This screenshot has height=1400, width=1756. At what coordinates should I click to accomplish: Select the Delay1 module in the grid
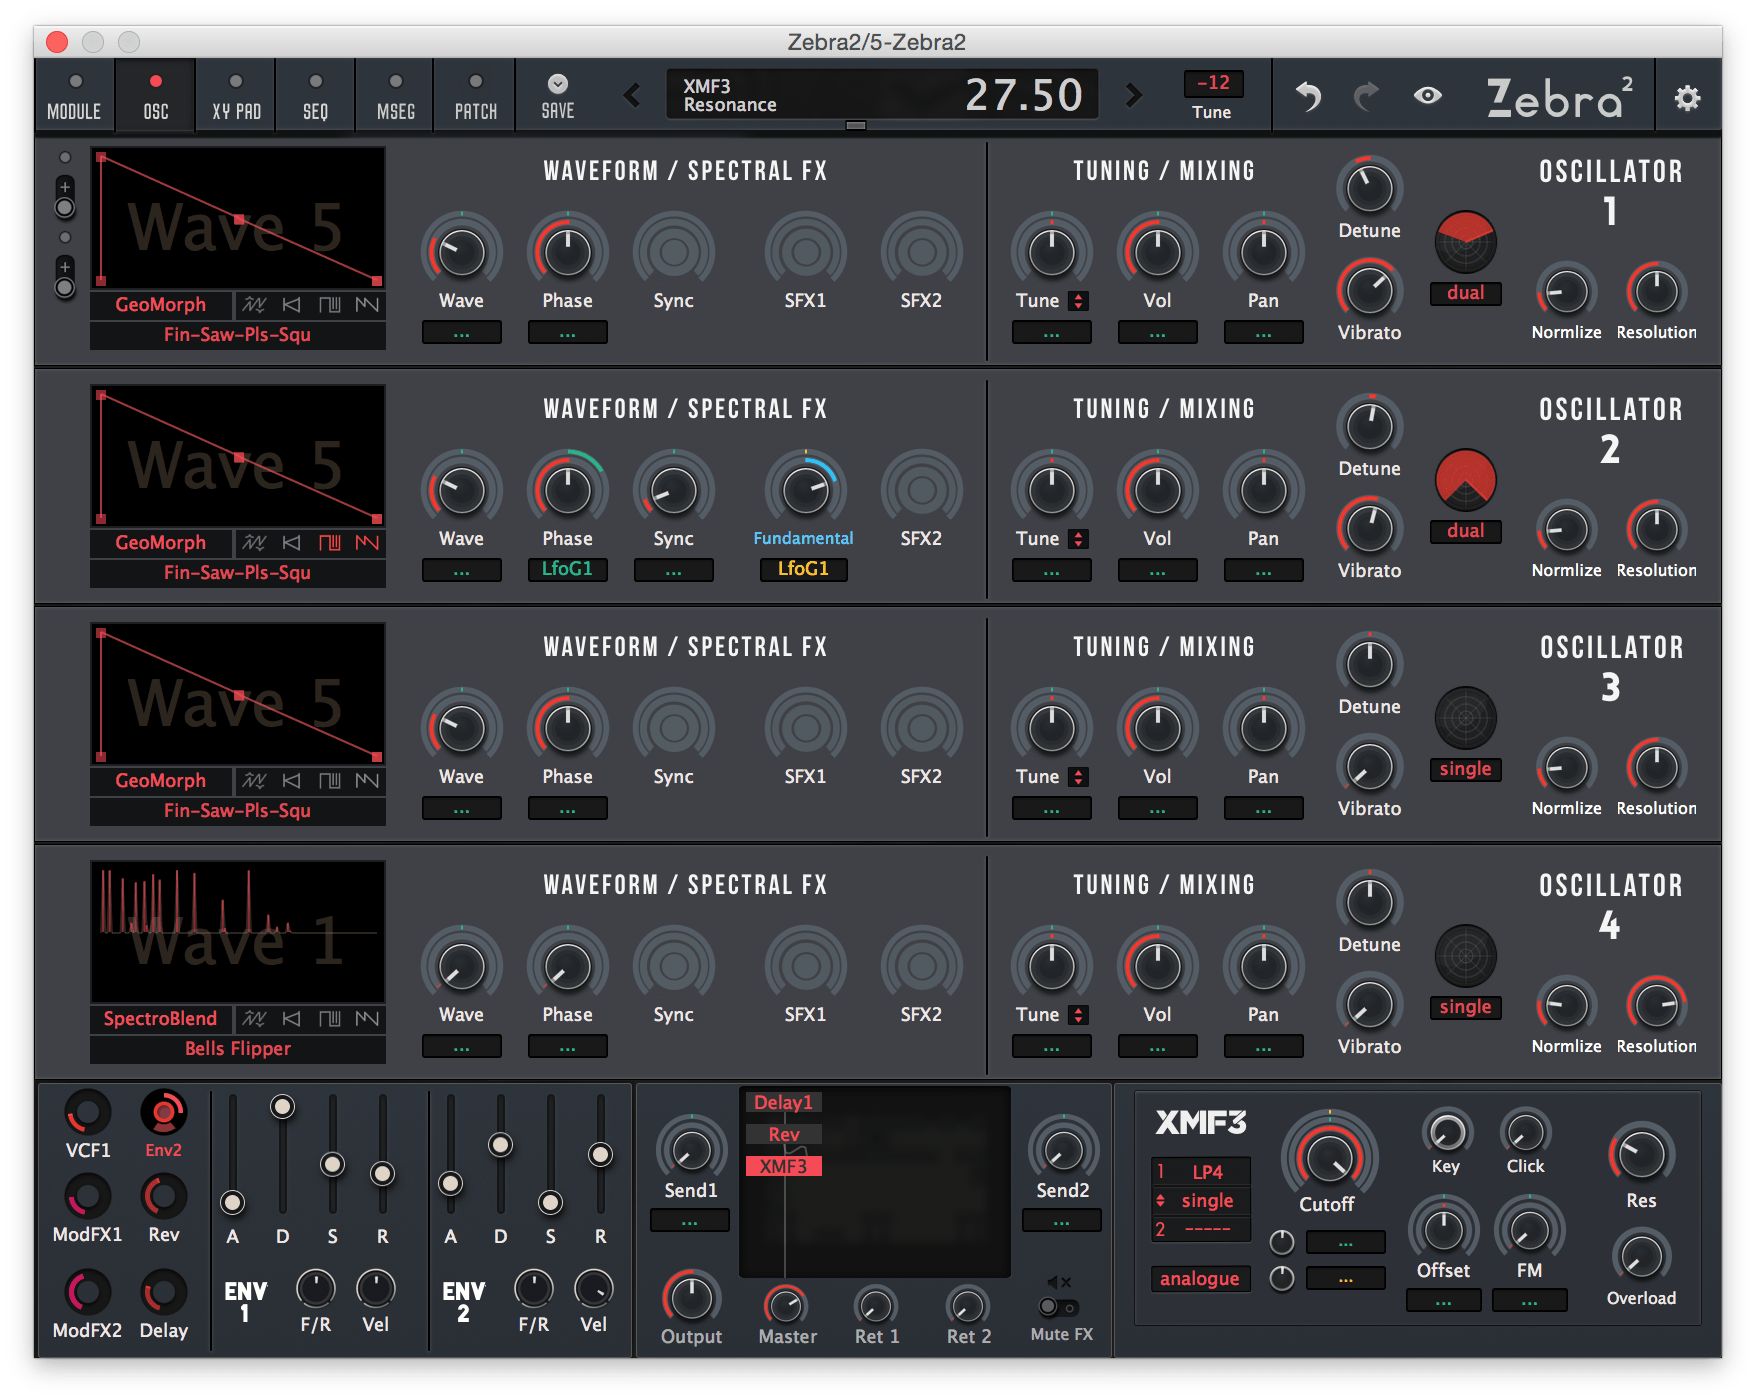tap(783, 1102)
